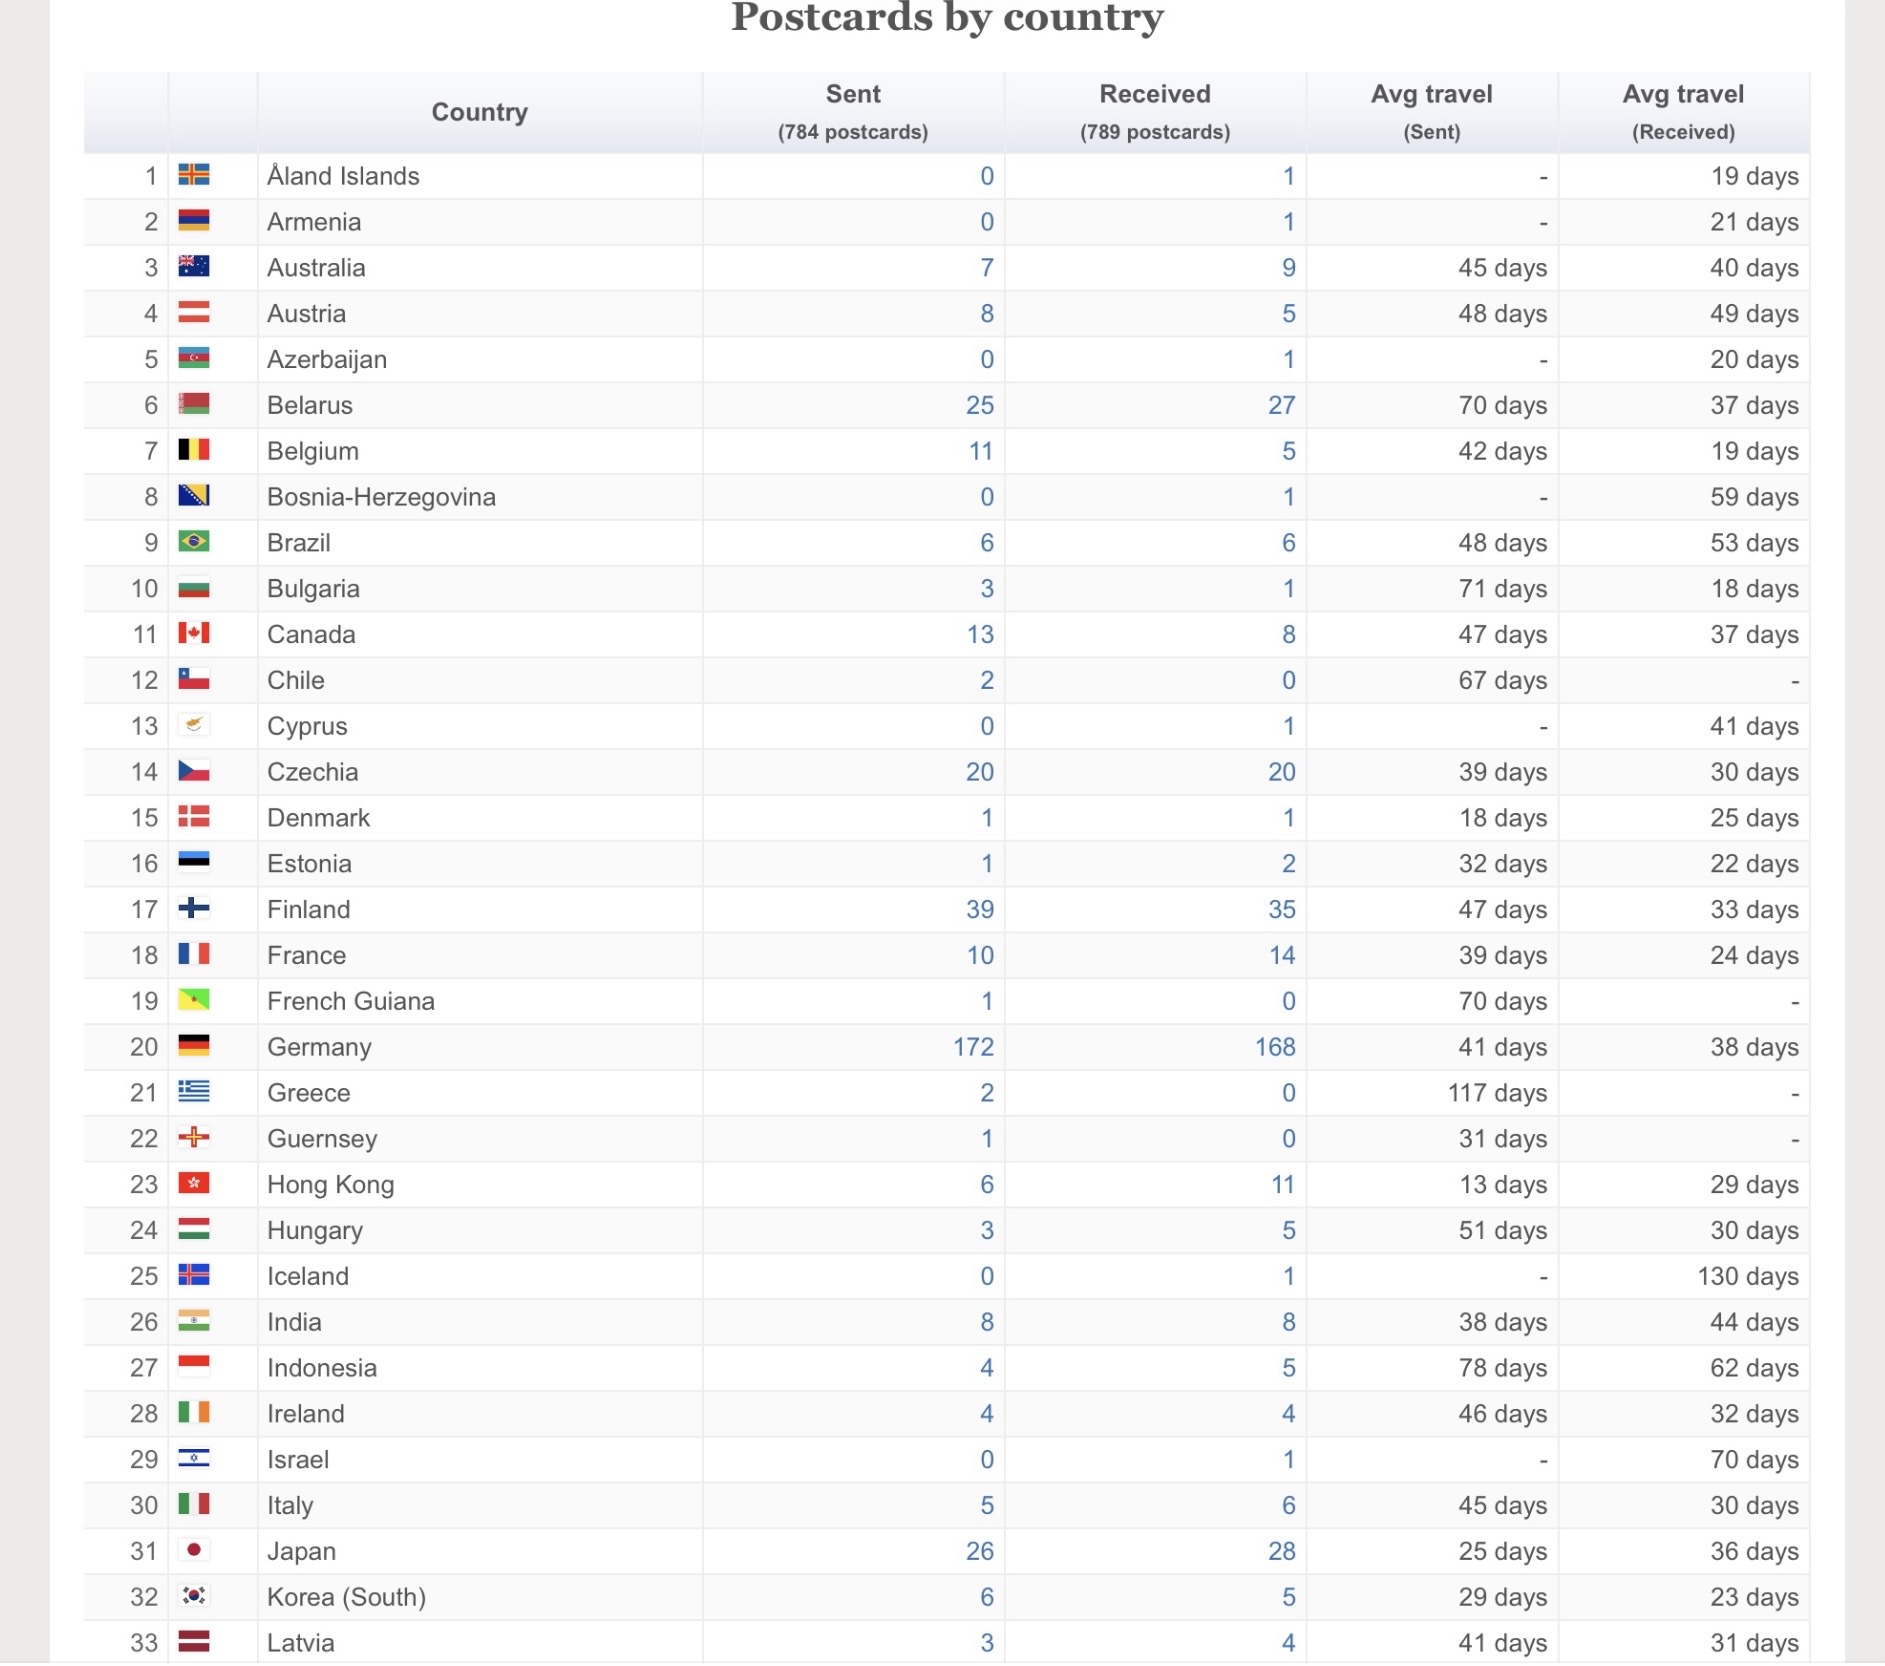
Task: Click the Belgium flag icon
Action: point(194,450)
